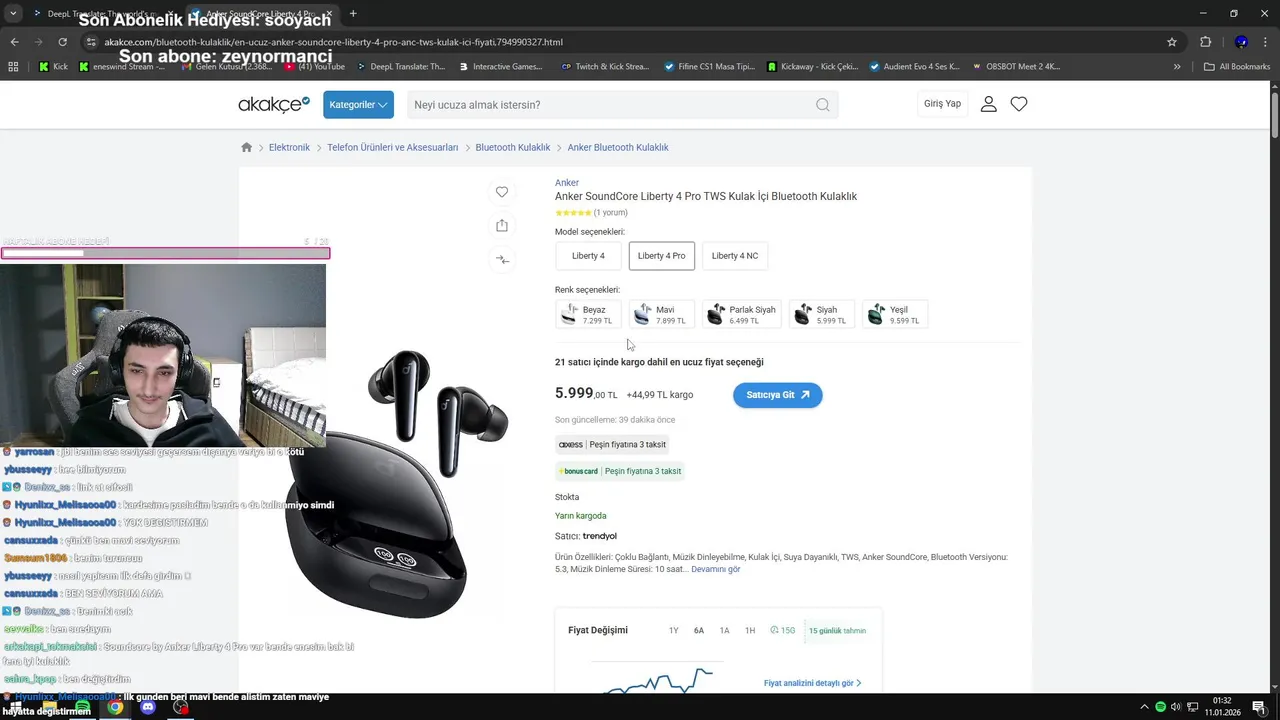Screen dimensions: 1280x720
Task: Open the browser apps grid icon
Action: click(x=13, y=67)
